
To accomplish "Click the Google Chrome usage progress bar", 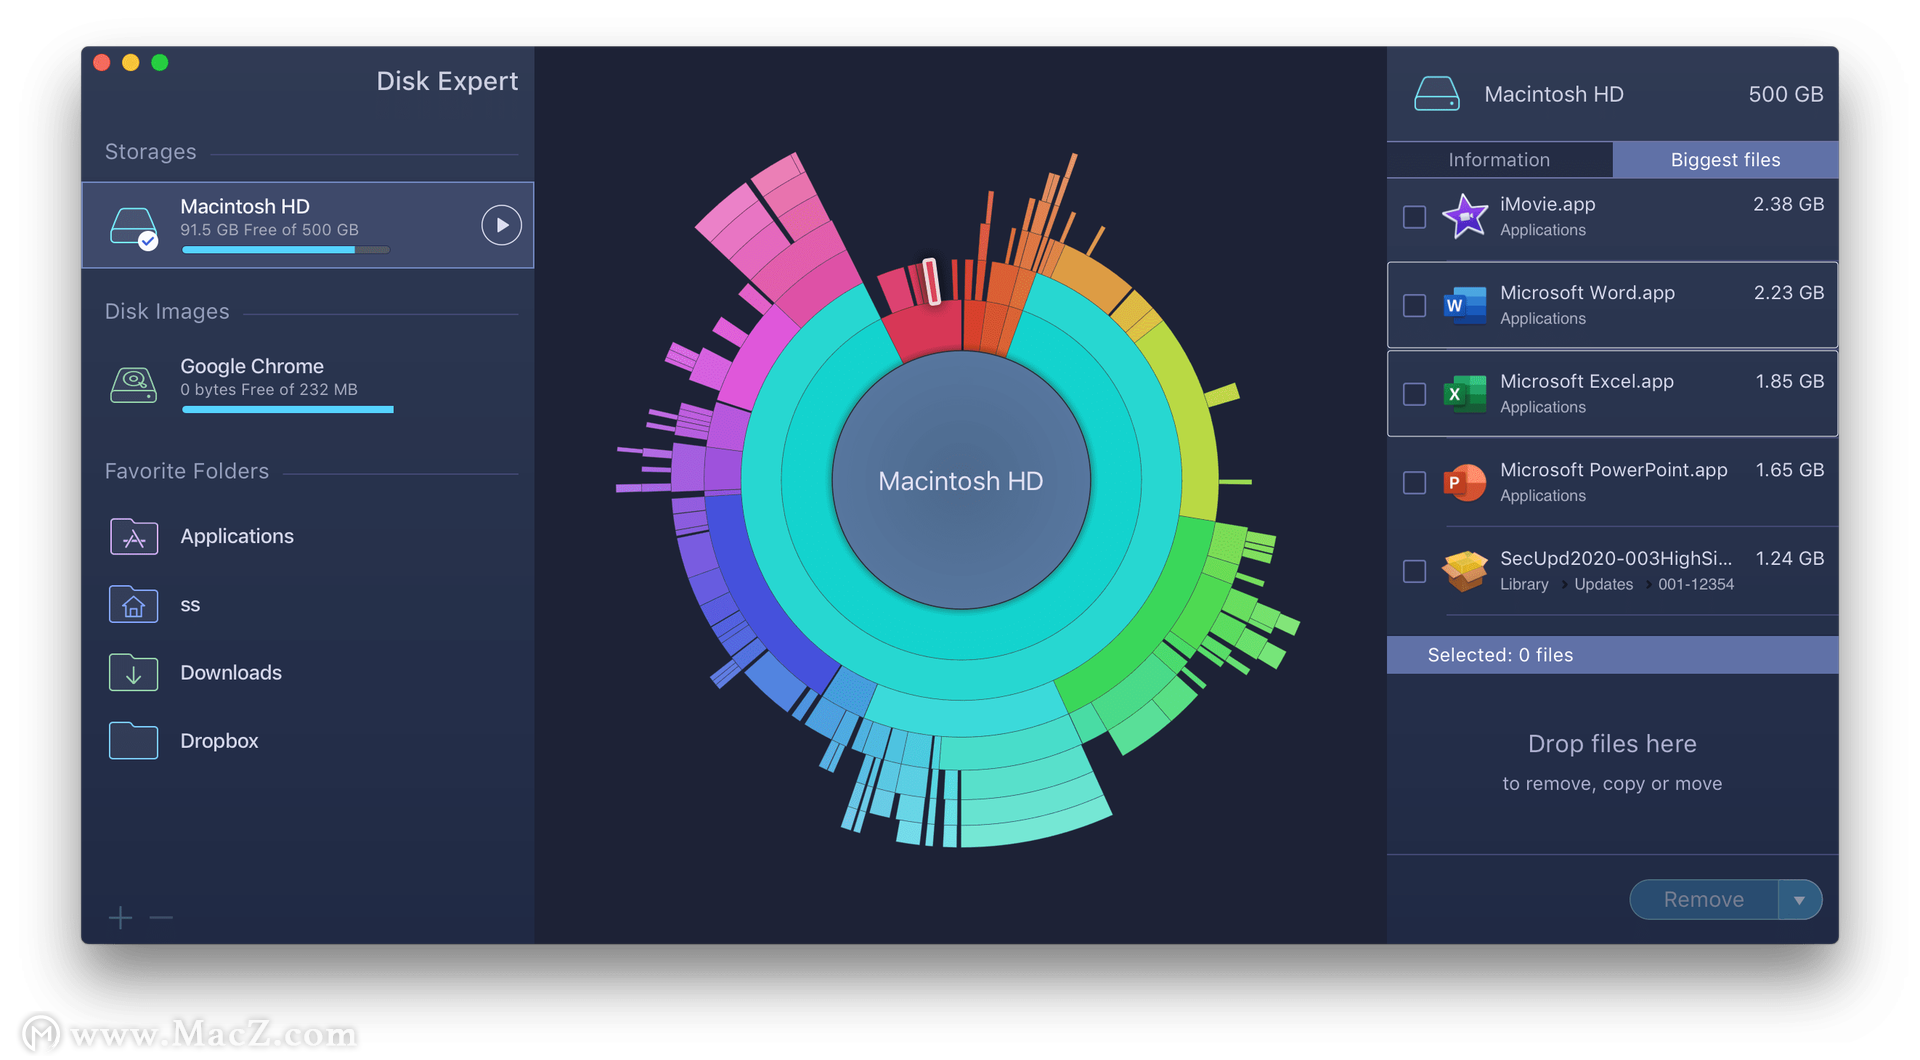I will 288,409.
